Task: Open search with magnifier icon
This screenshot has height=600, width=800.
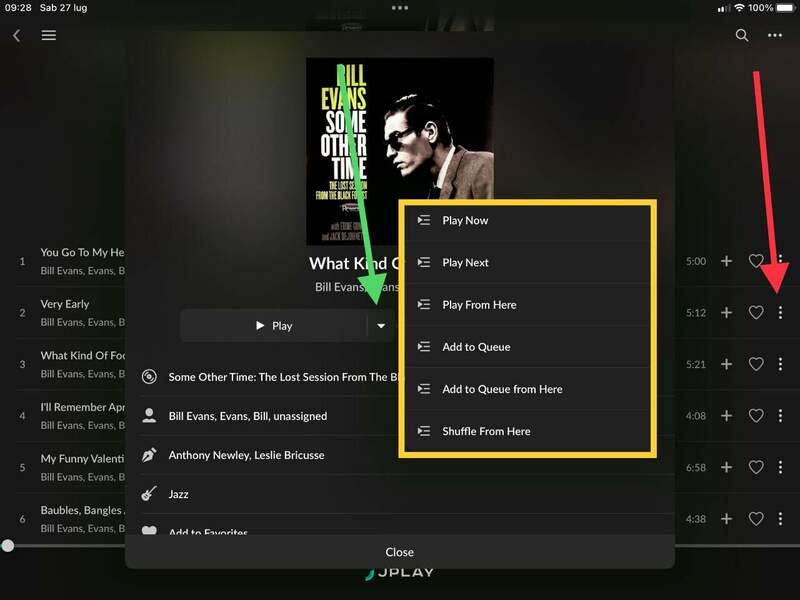Action: [x=742, y=35]
